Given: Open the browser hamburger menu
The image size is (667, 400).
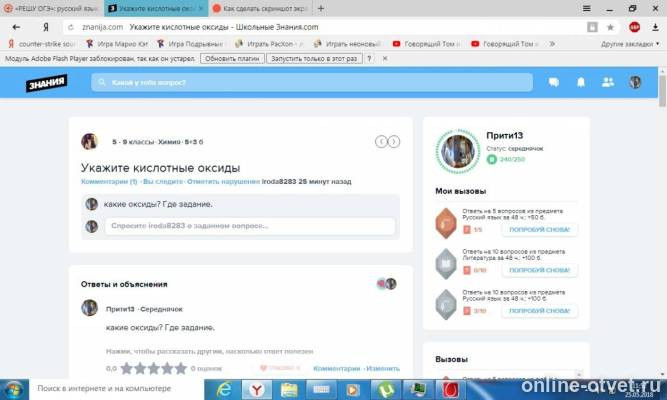Looking at the screenshot, I should [x=586, y=8].
